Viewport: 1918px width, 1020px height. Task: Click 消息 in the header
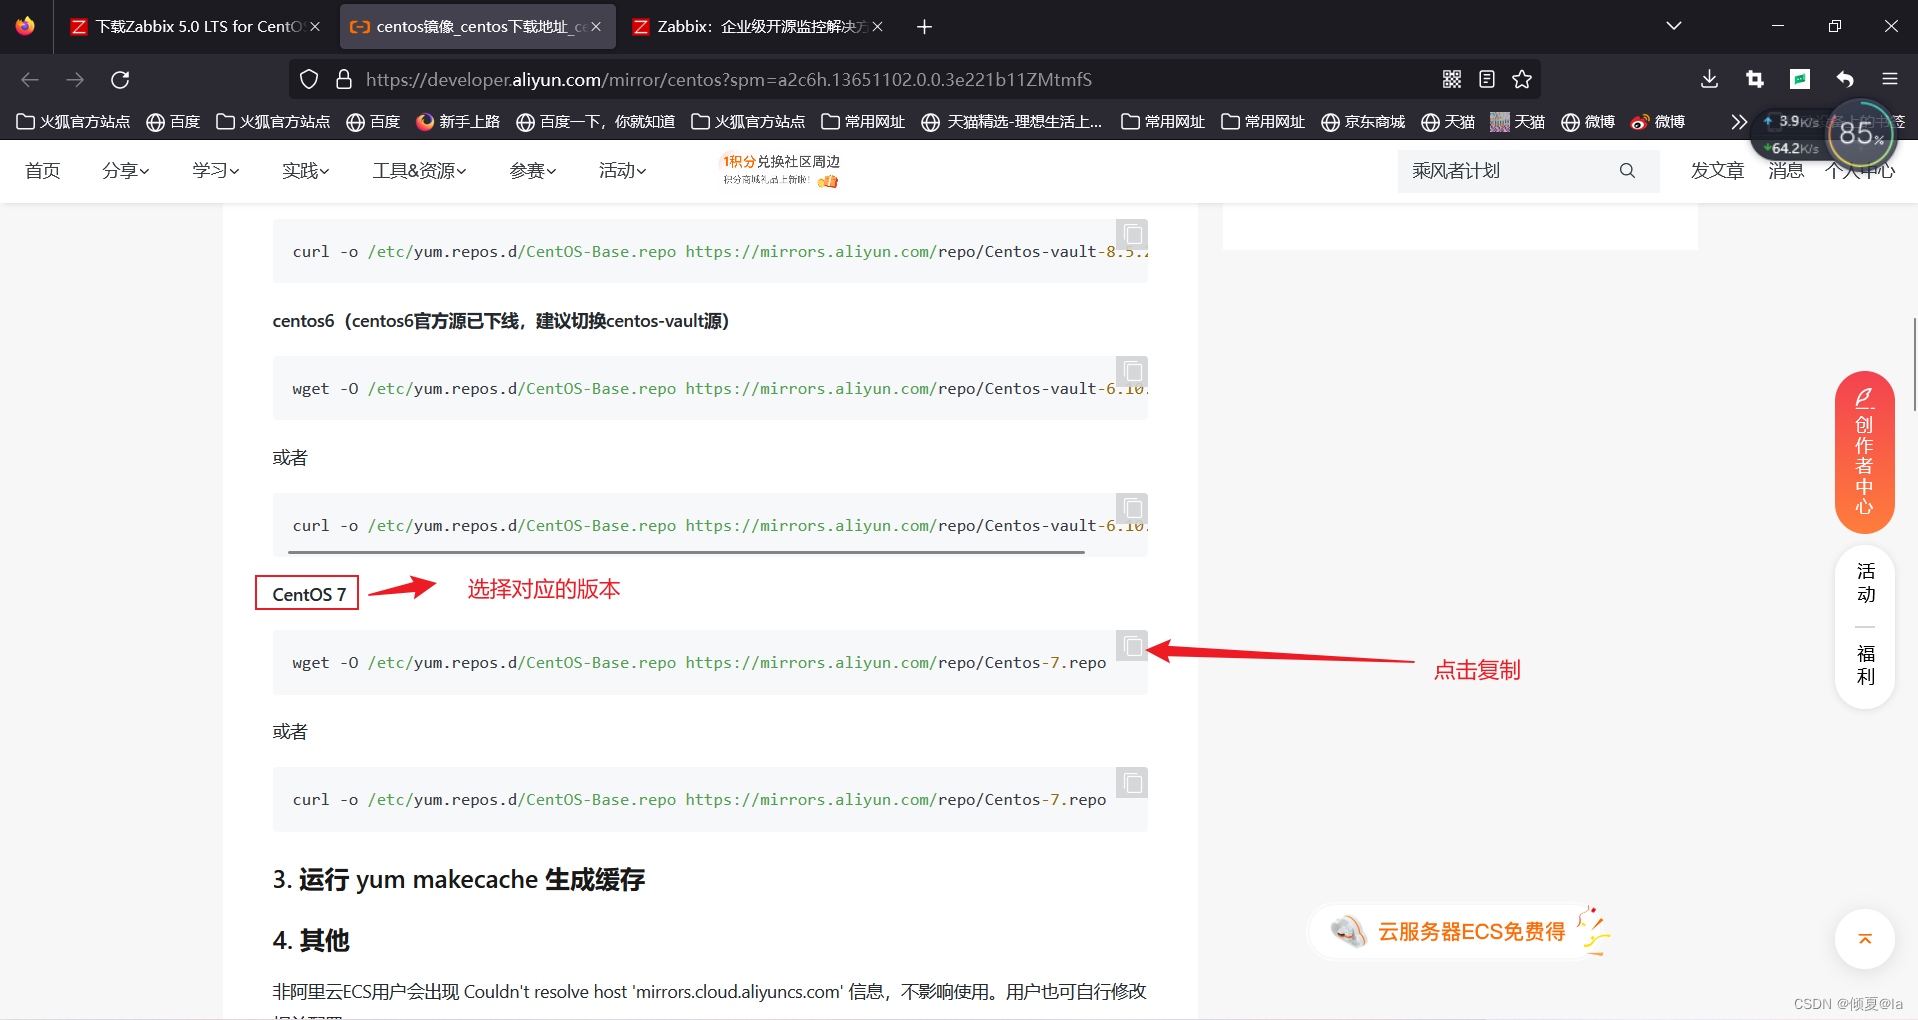(x=1786, y=171)
